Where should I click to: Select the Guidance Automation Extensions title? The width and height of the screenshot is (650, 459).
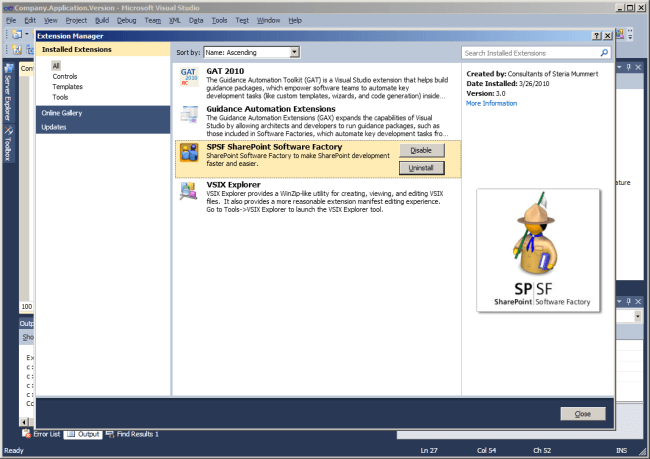pos(271,109)
